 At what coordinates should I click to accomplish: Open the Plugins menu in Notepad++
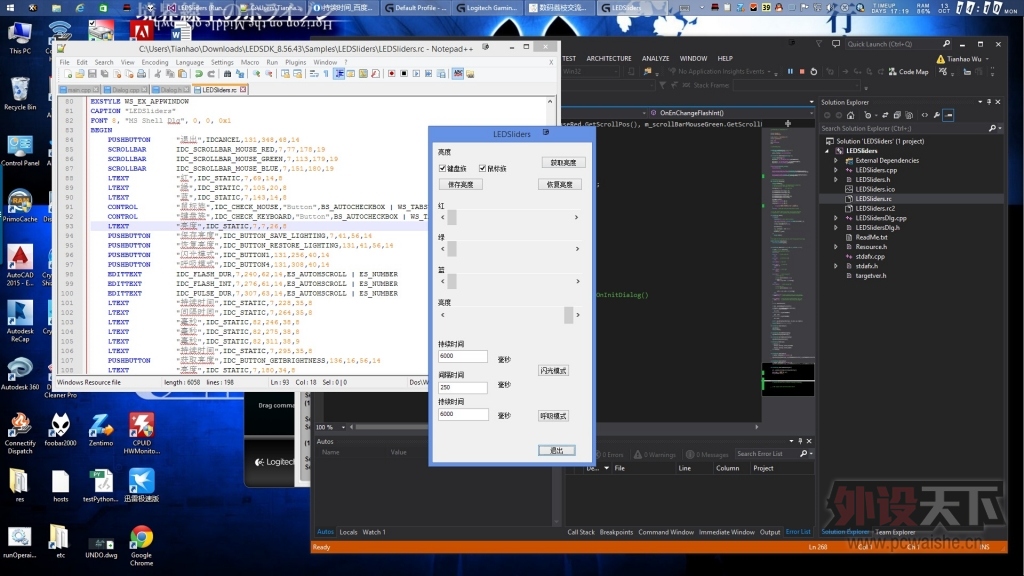click(295, 62)
